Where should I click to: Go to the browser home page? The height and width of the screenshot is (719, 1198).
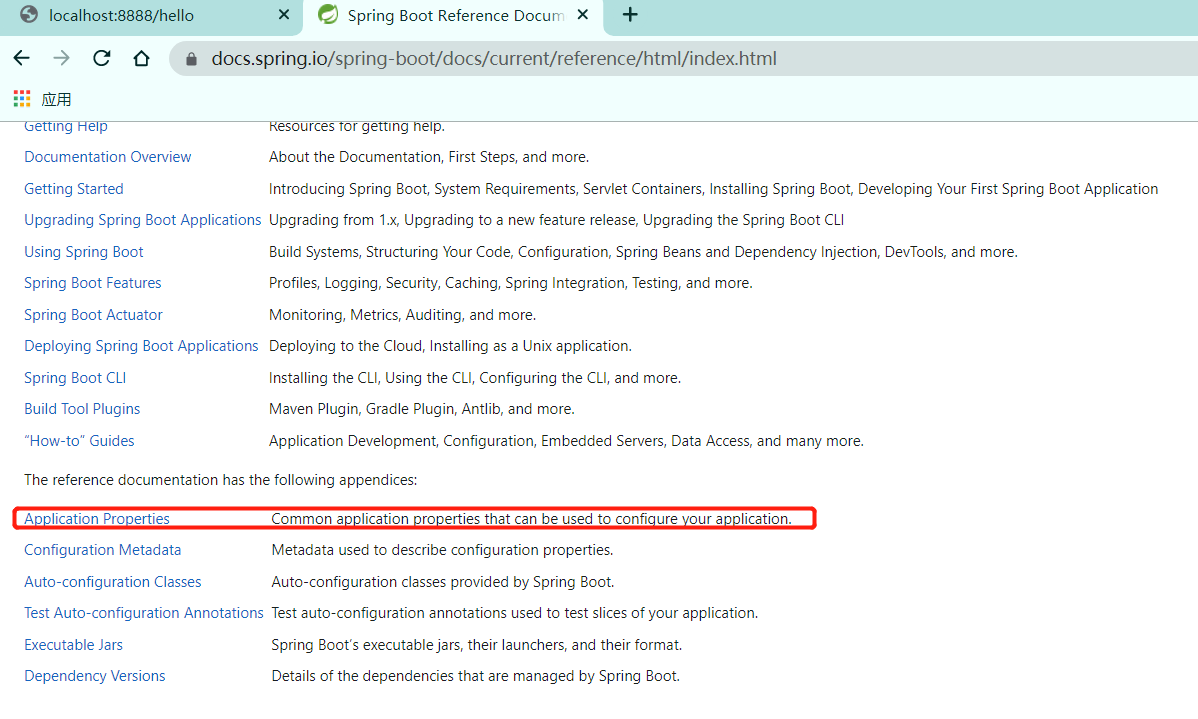(141, 58)
